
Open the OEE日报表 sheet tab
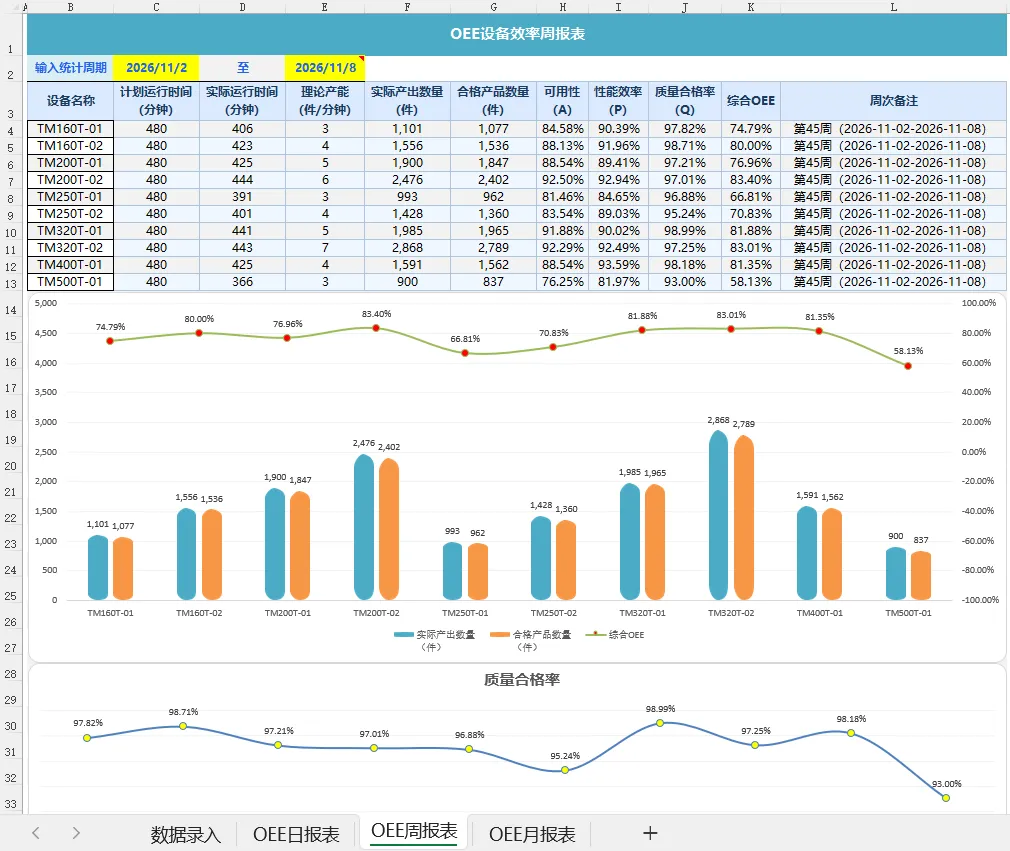tap(296, 834)
